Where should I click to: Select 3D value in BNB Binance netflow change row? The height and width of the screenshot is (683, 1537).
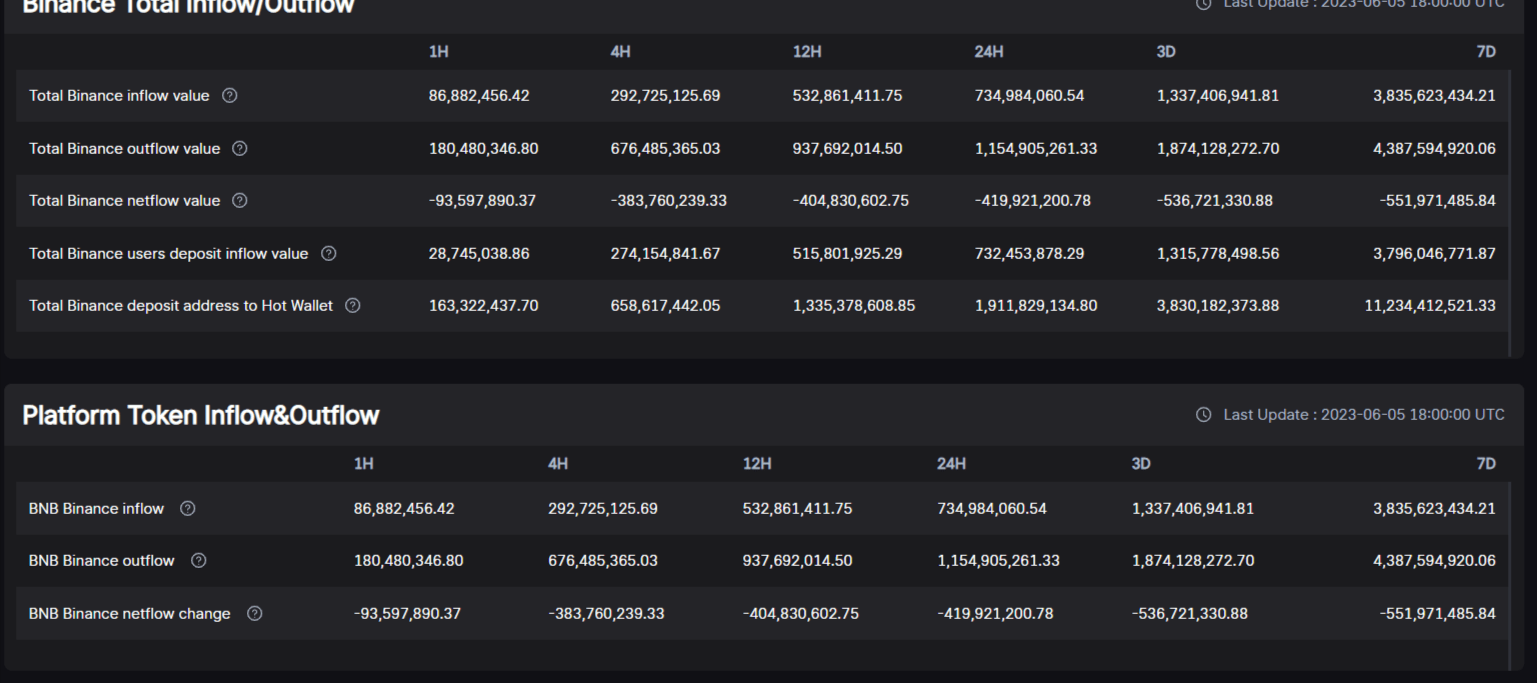tap(1189, 613)
